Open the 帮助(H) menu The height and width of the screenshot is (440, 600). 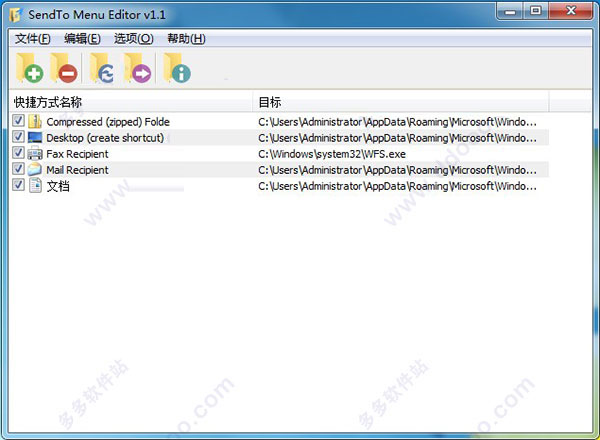(186, 39)
